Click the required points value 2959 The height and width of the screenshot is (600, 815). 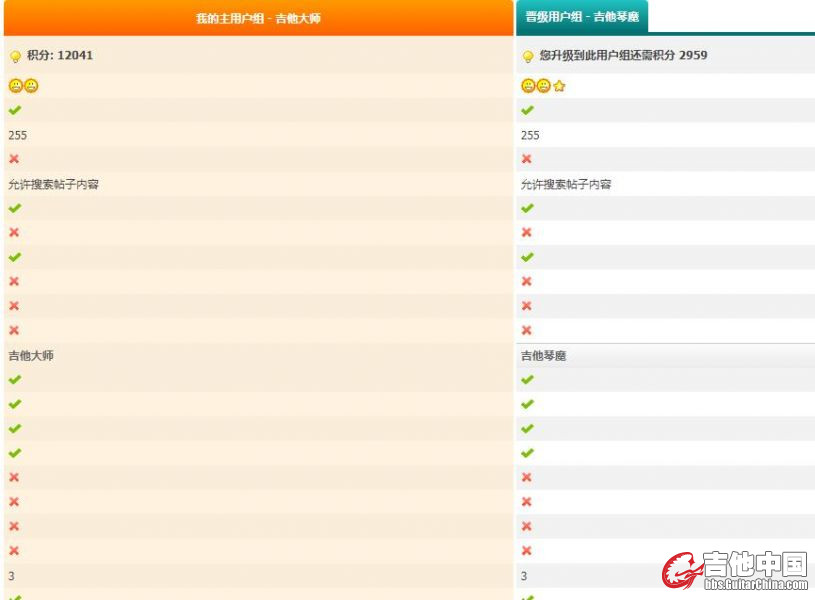pyautogui.click(x=693, y=56)
